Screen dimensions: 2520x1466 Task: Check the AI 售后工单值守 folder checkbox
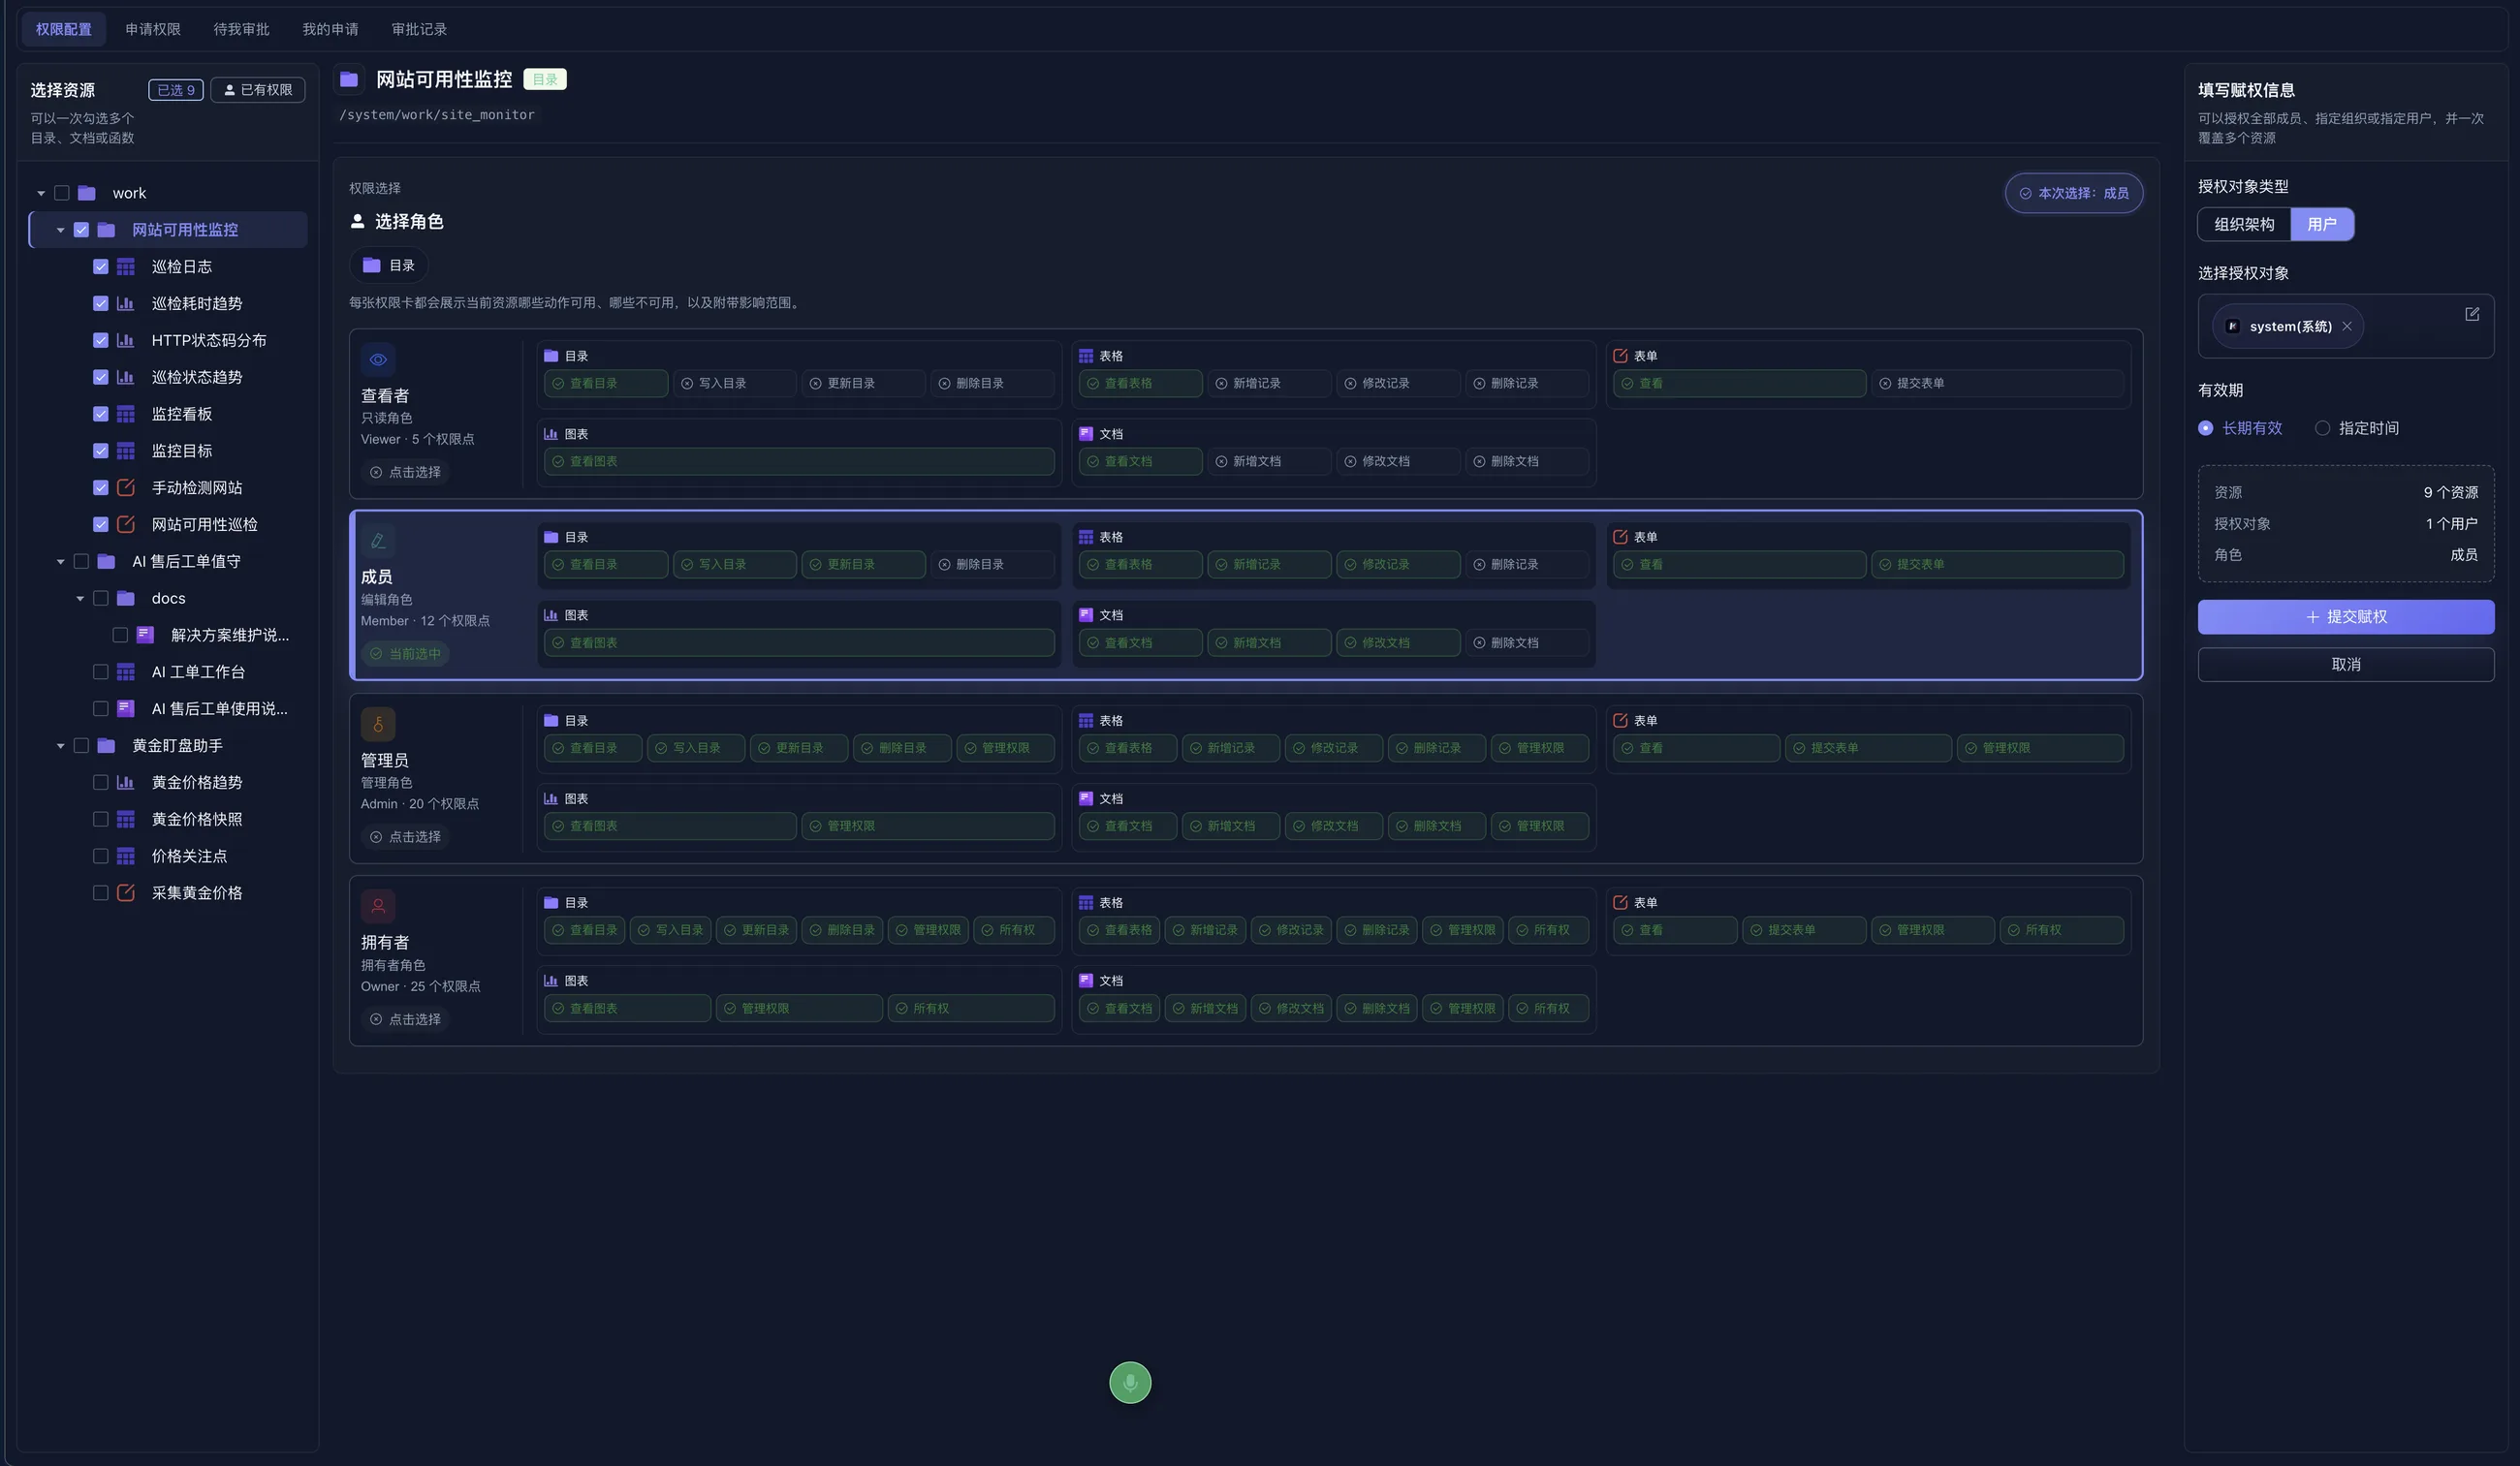(82, 561)
